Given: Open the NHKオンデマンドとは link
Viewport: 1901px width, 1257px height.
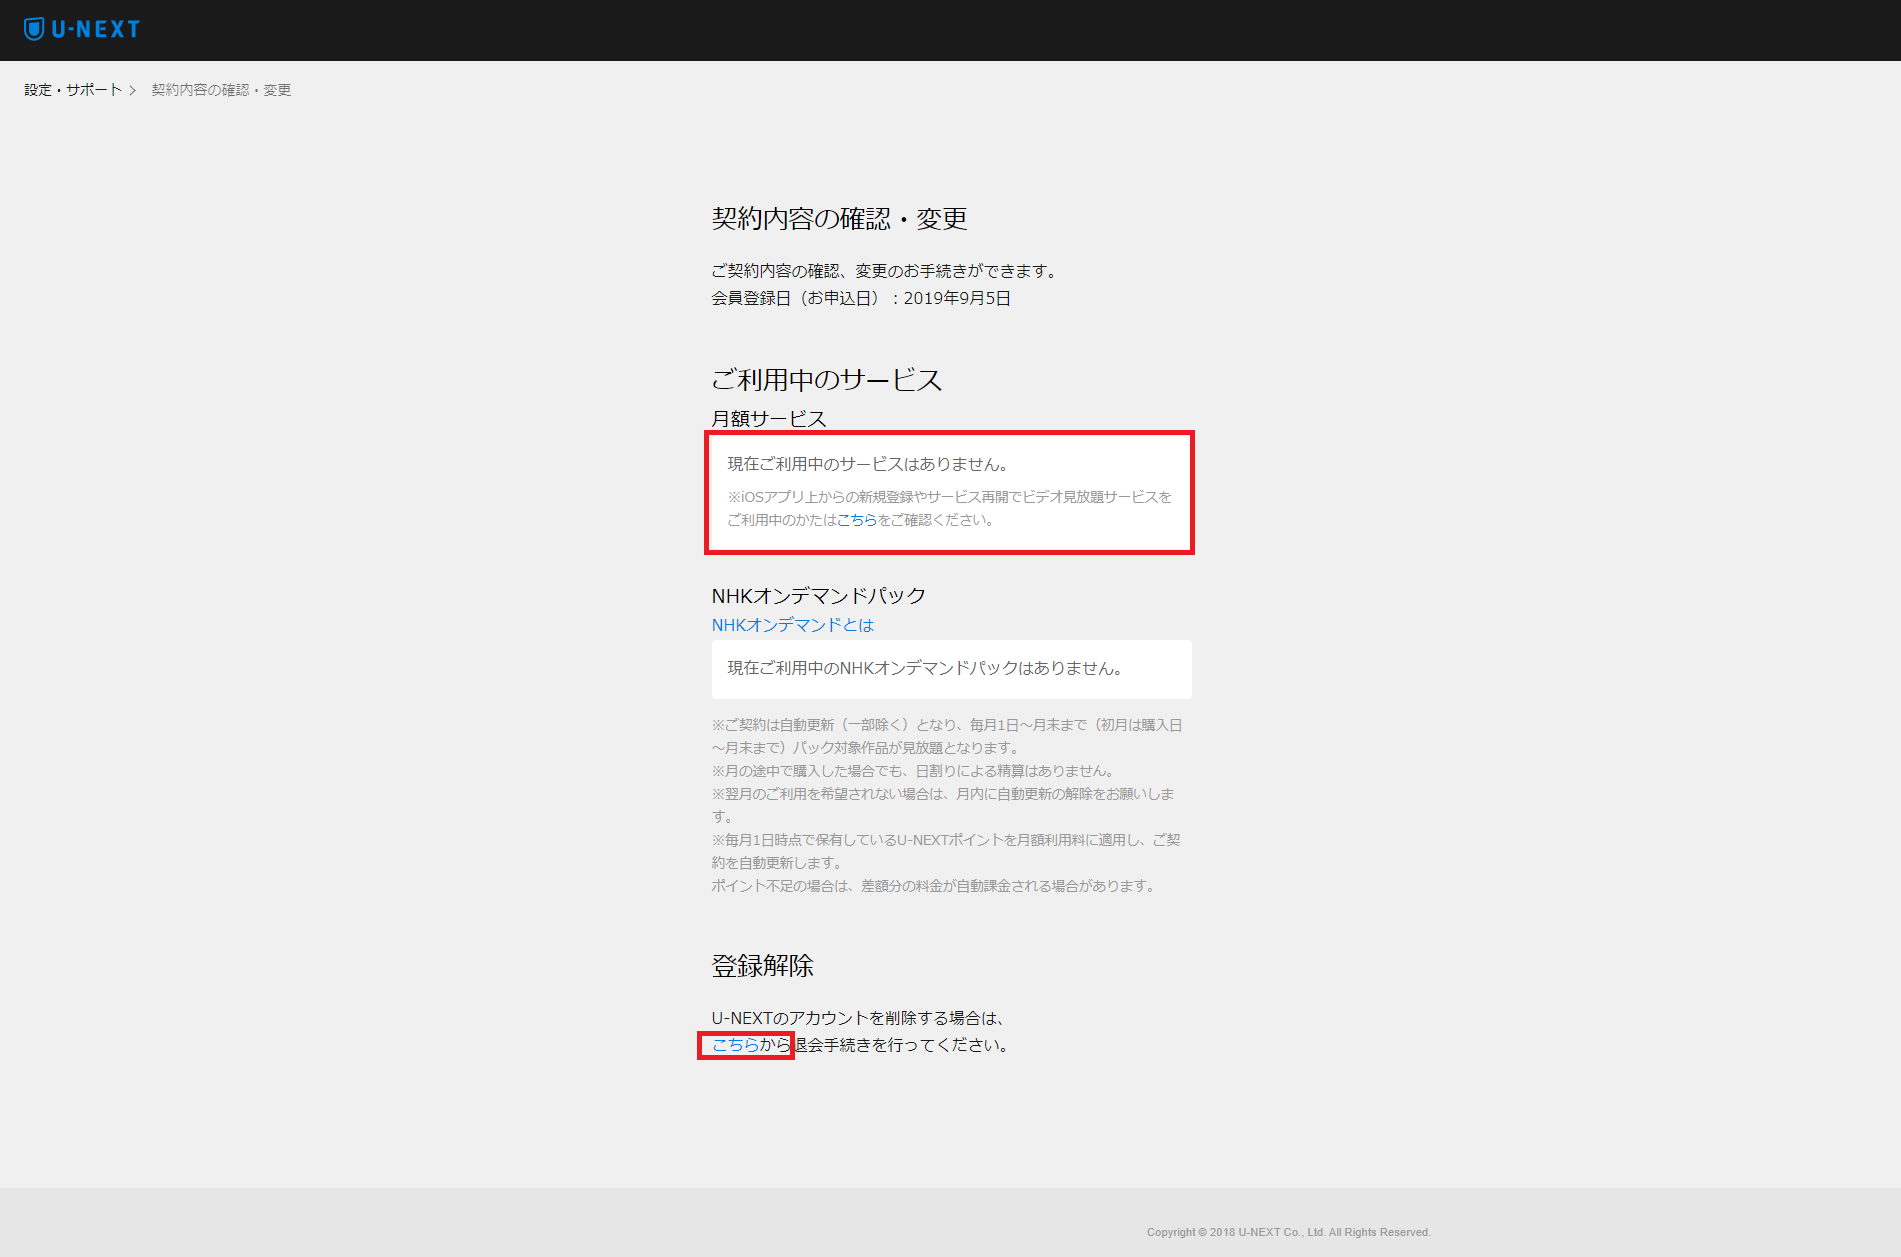Looking at the screenshot, I should [x=791, y=624].
